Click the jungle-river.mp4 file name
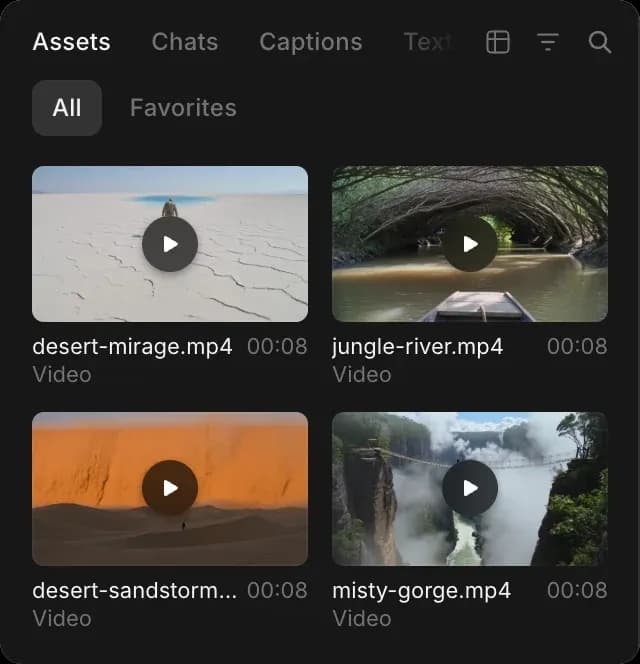The image size is (640, 664). [418, 347]
